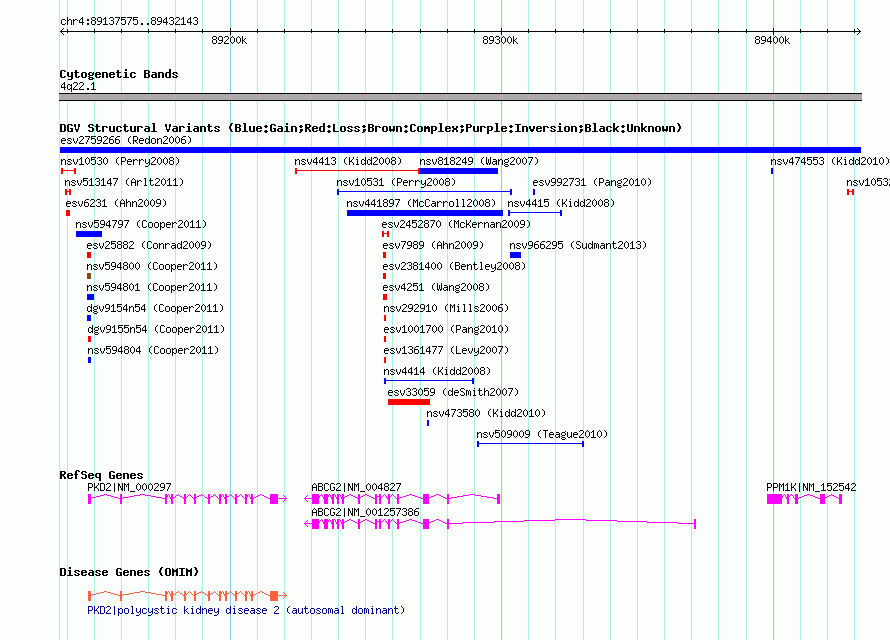This screenshot has height=640, width=890.
Task: Select the nsv10530 (Perry2008) variant label
Action: [x=120, y=161]
